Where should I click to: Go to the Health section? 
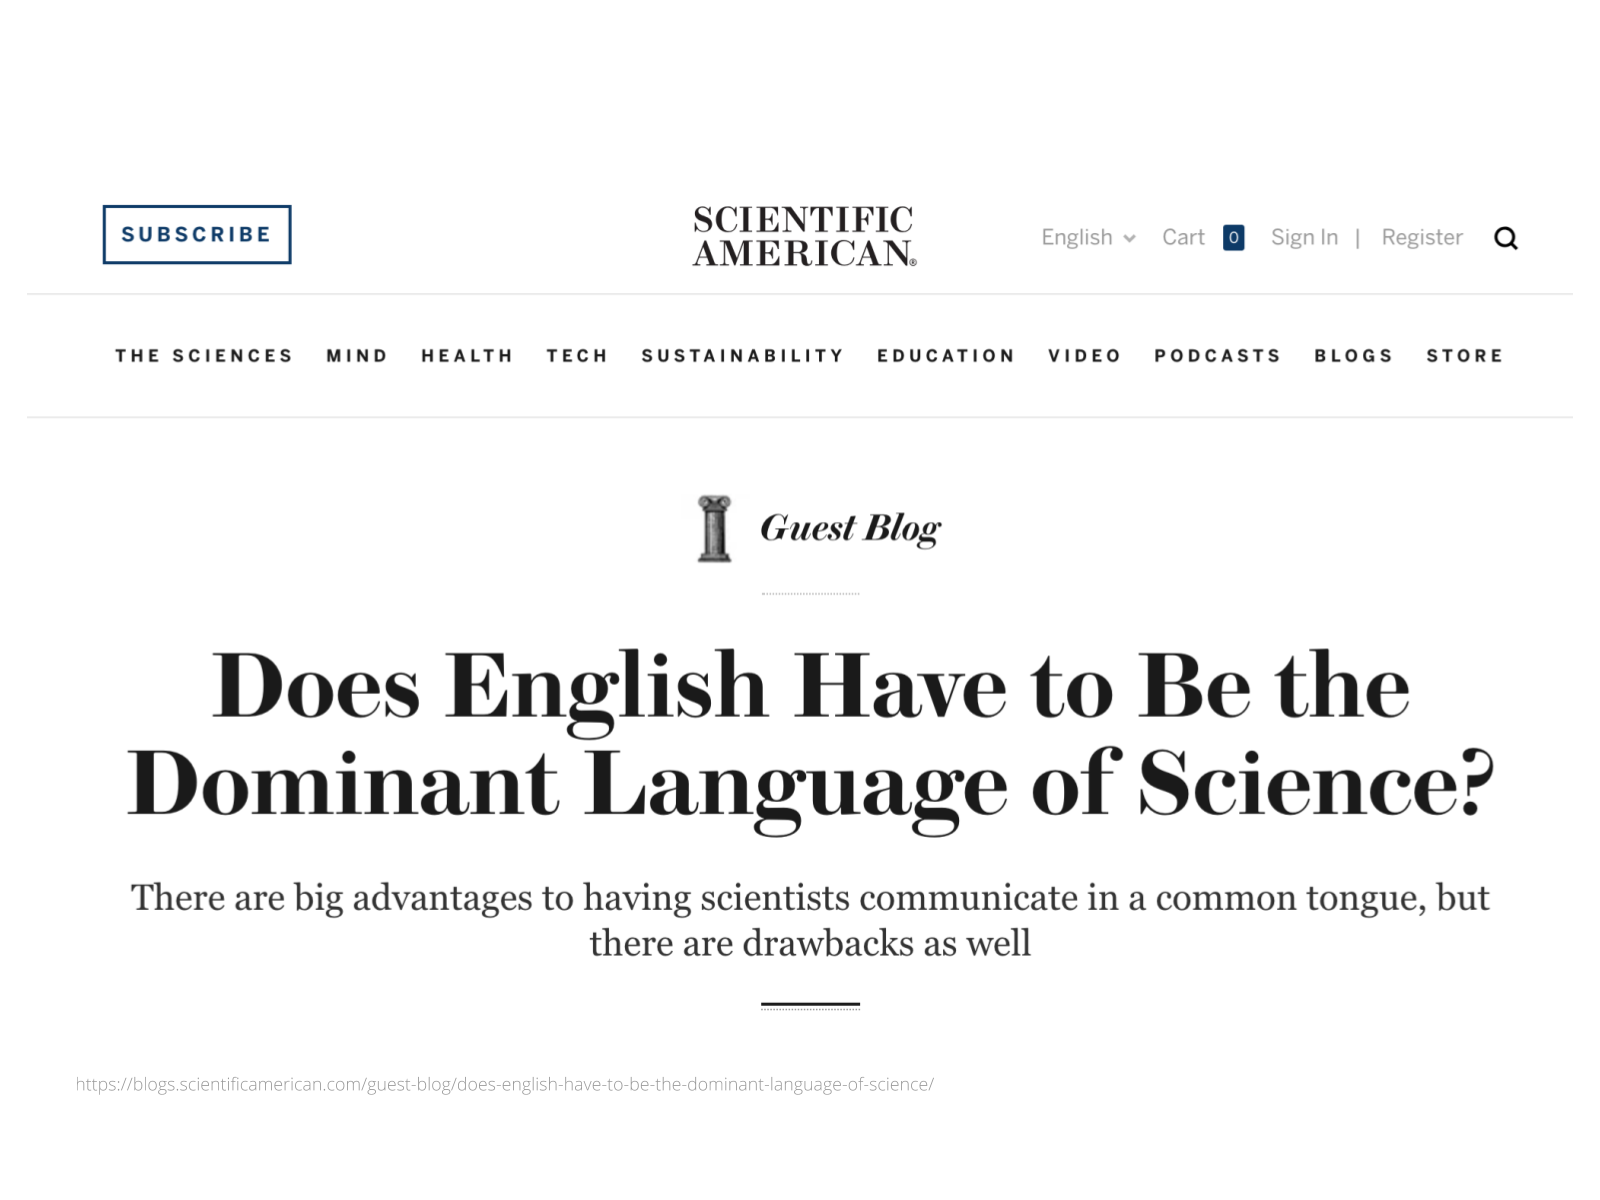click(x=467, y=356)
